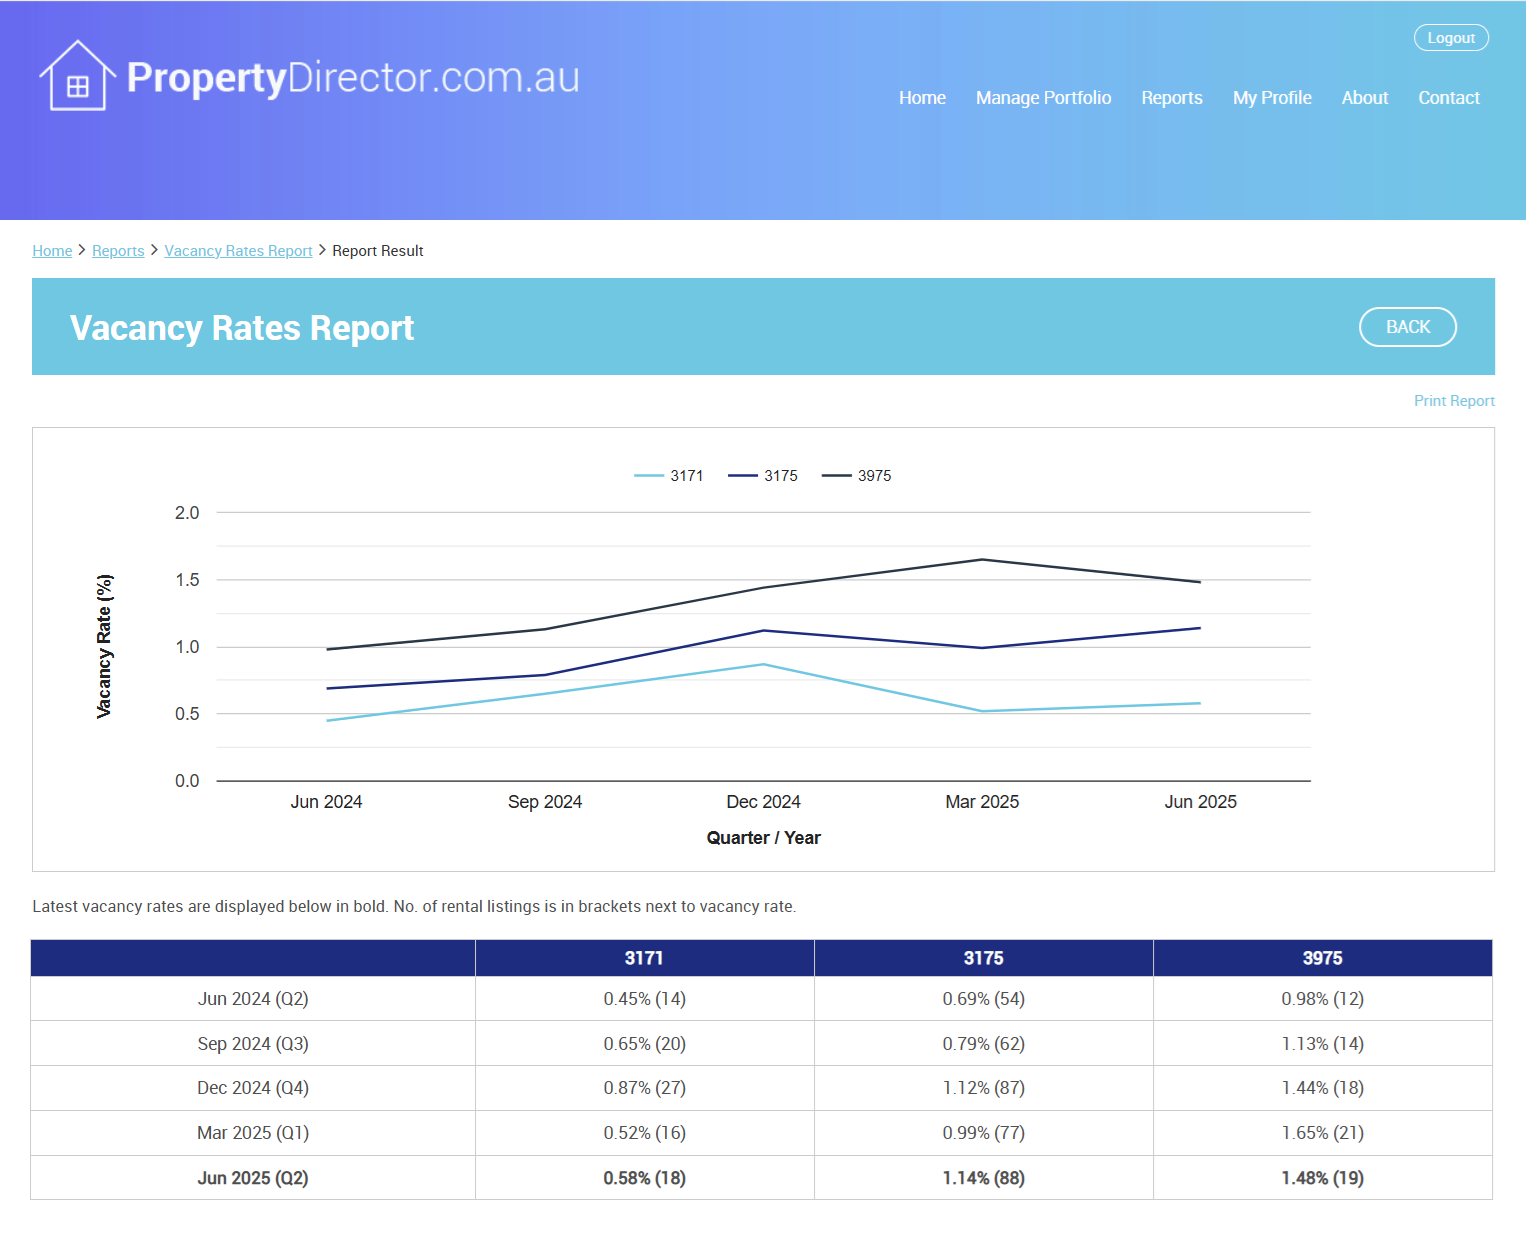The image size is (1526, 1234).
Task: Open the Home menu item
Action: point(921,98)
